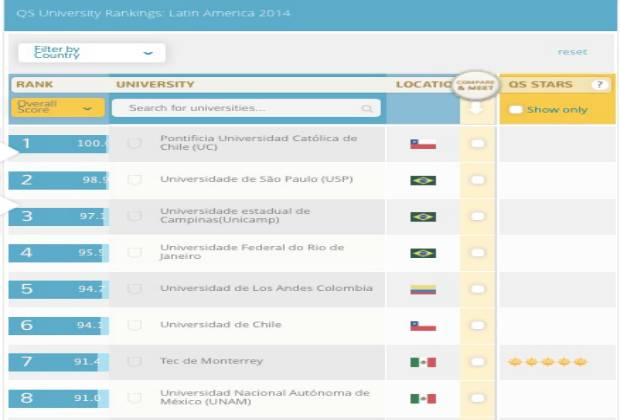Click the five-star rating for Tec de Monterrey

click(x=547, y=361)
